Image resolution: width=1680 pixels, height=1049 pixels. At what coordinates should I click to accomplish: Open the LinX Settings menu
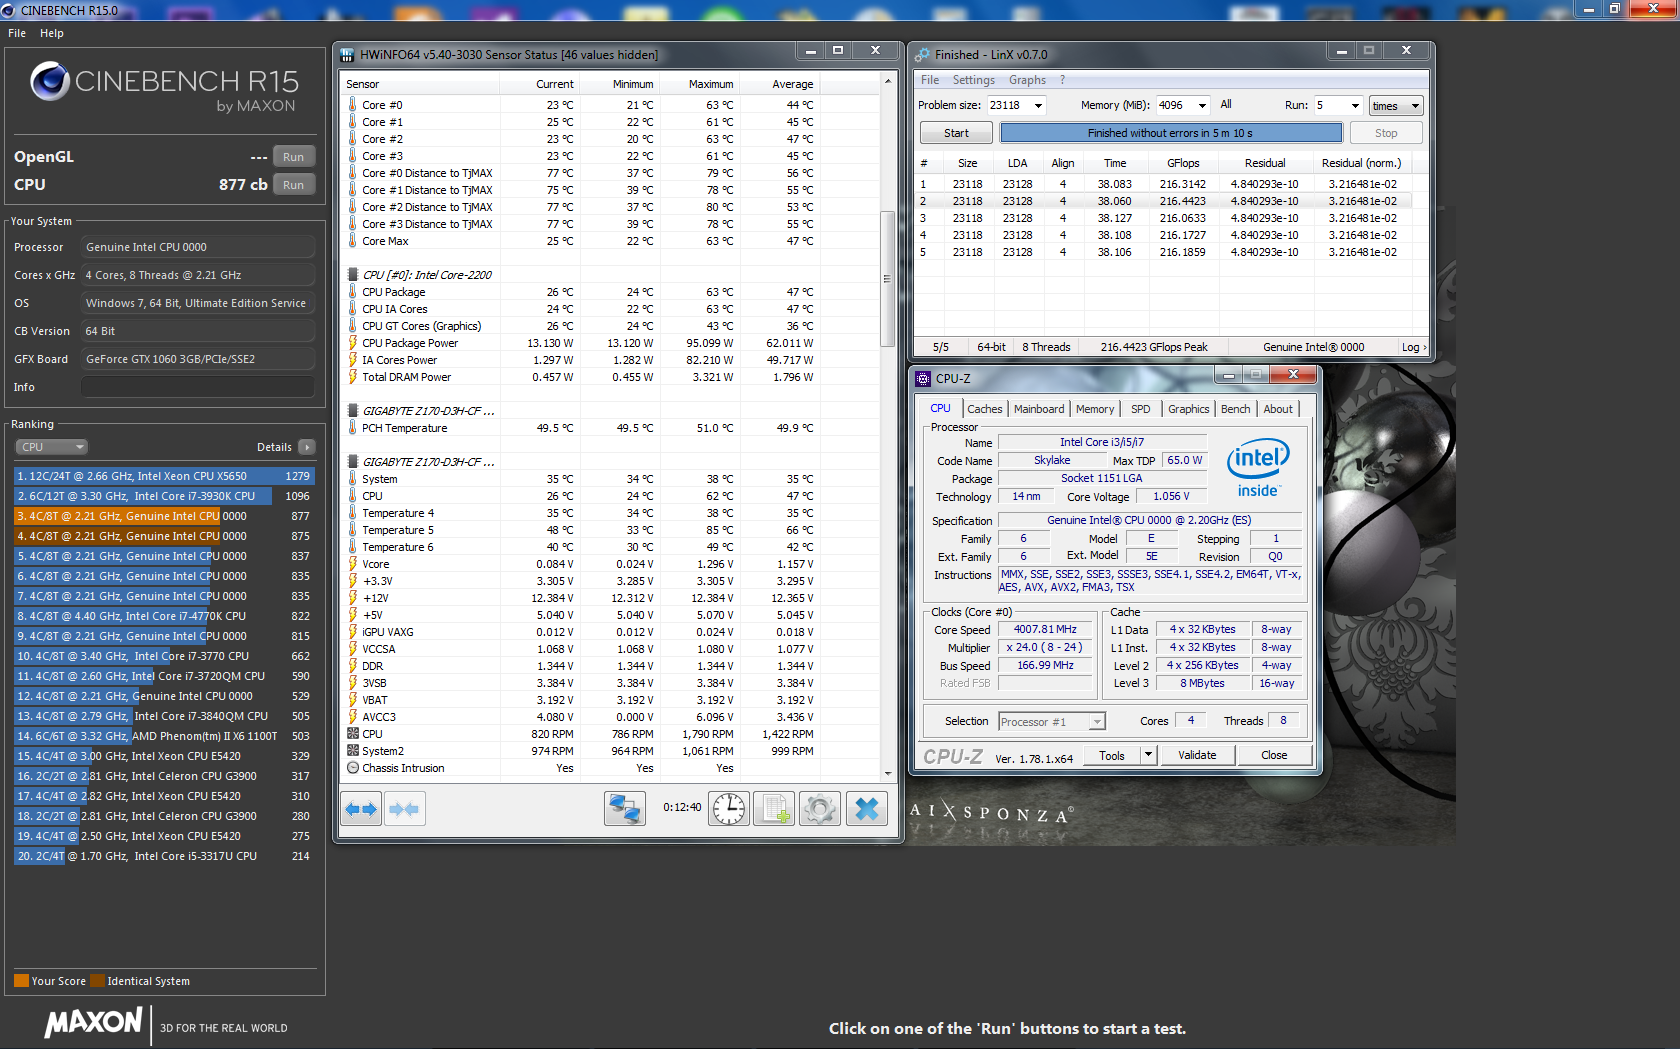973,80
